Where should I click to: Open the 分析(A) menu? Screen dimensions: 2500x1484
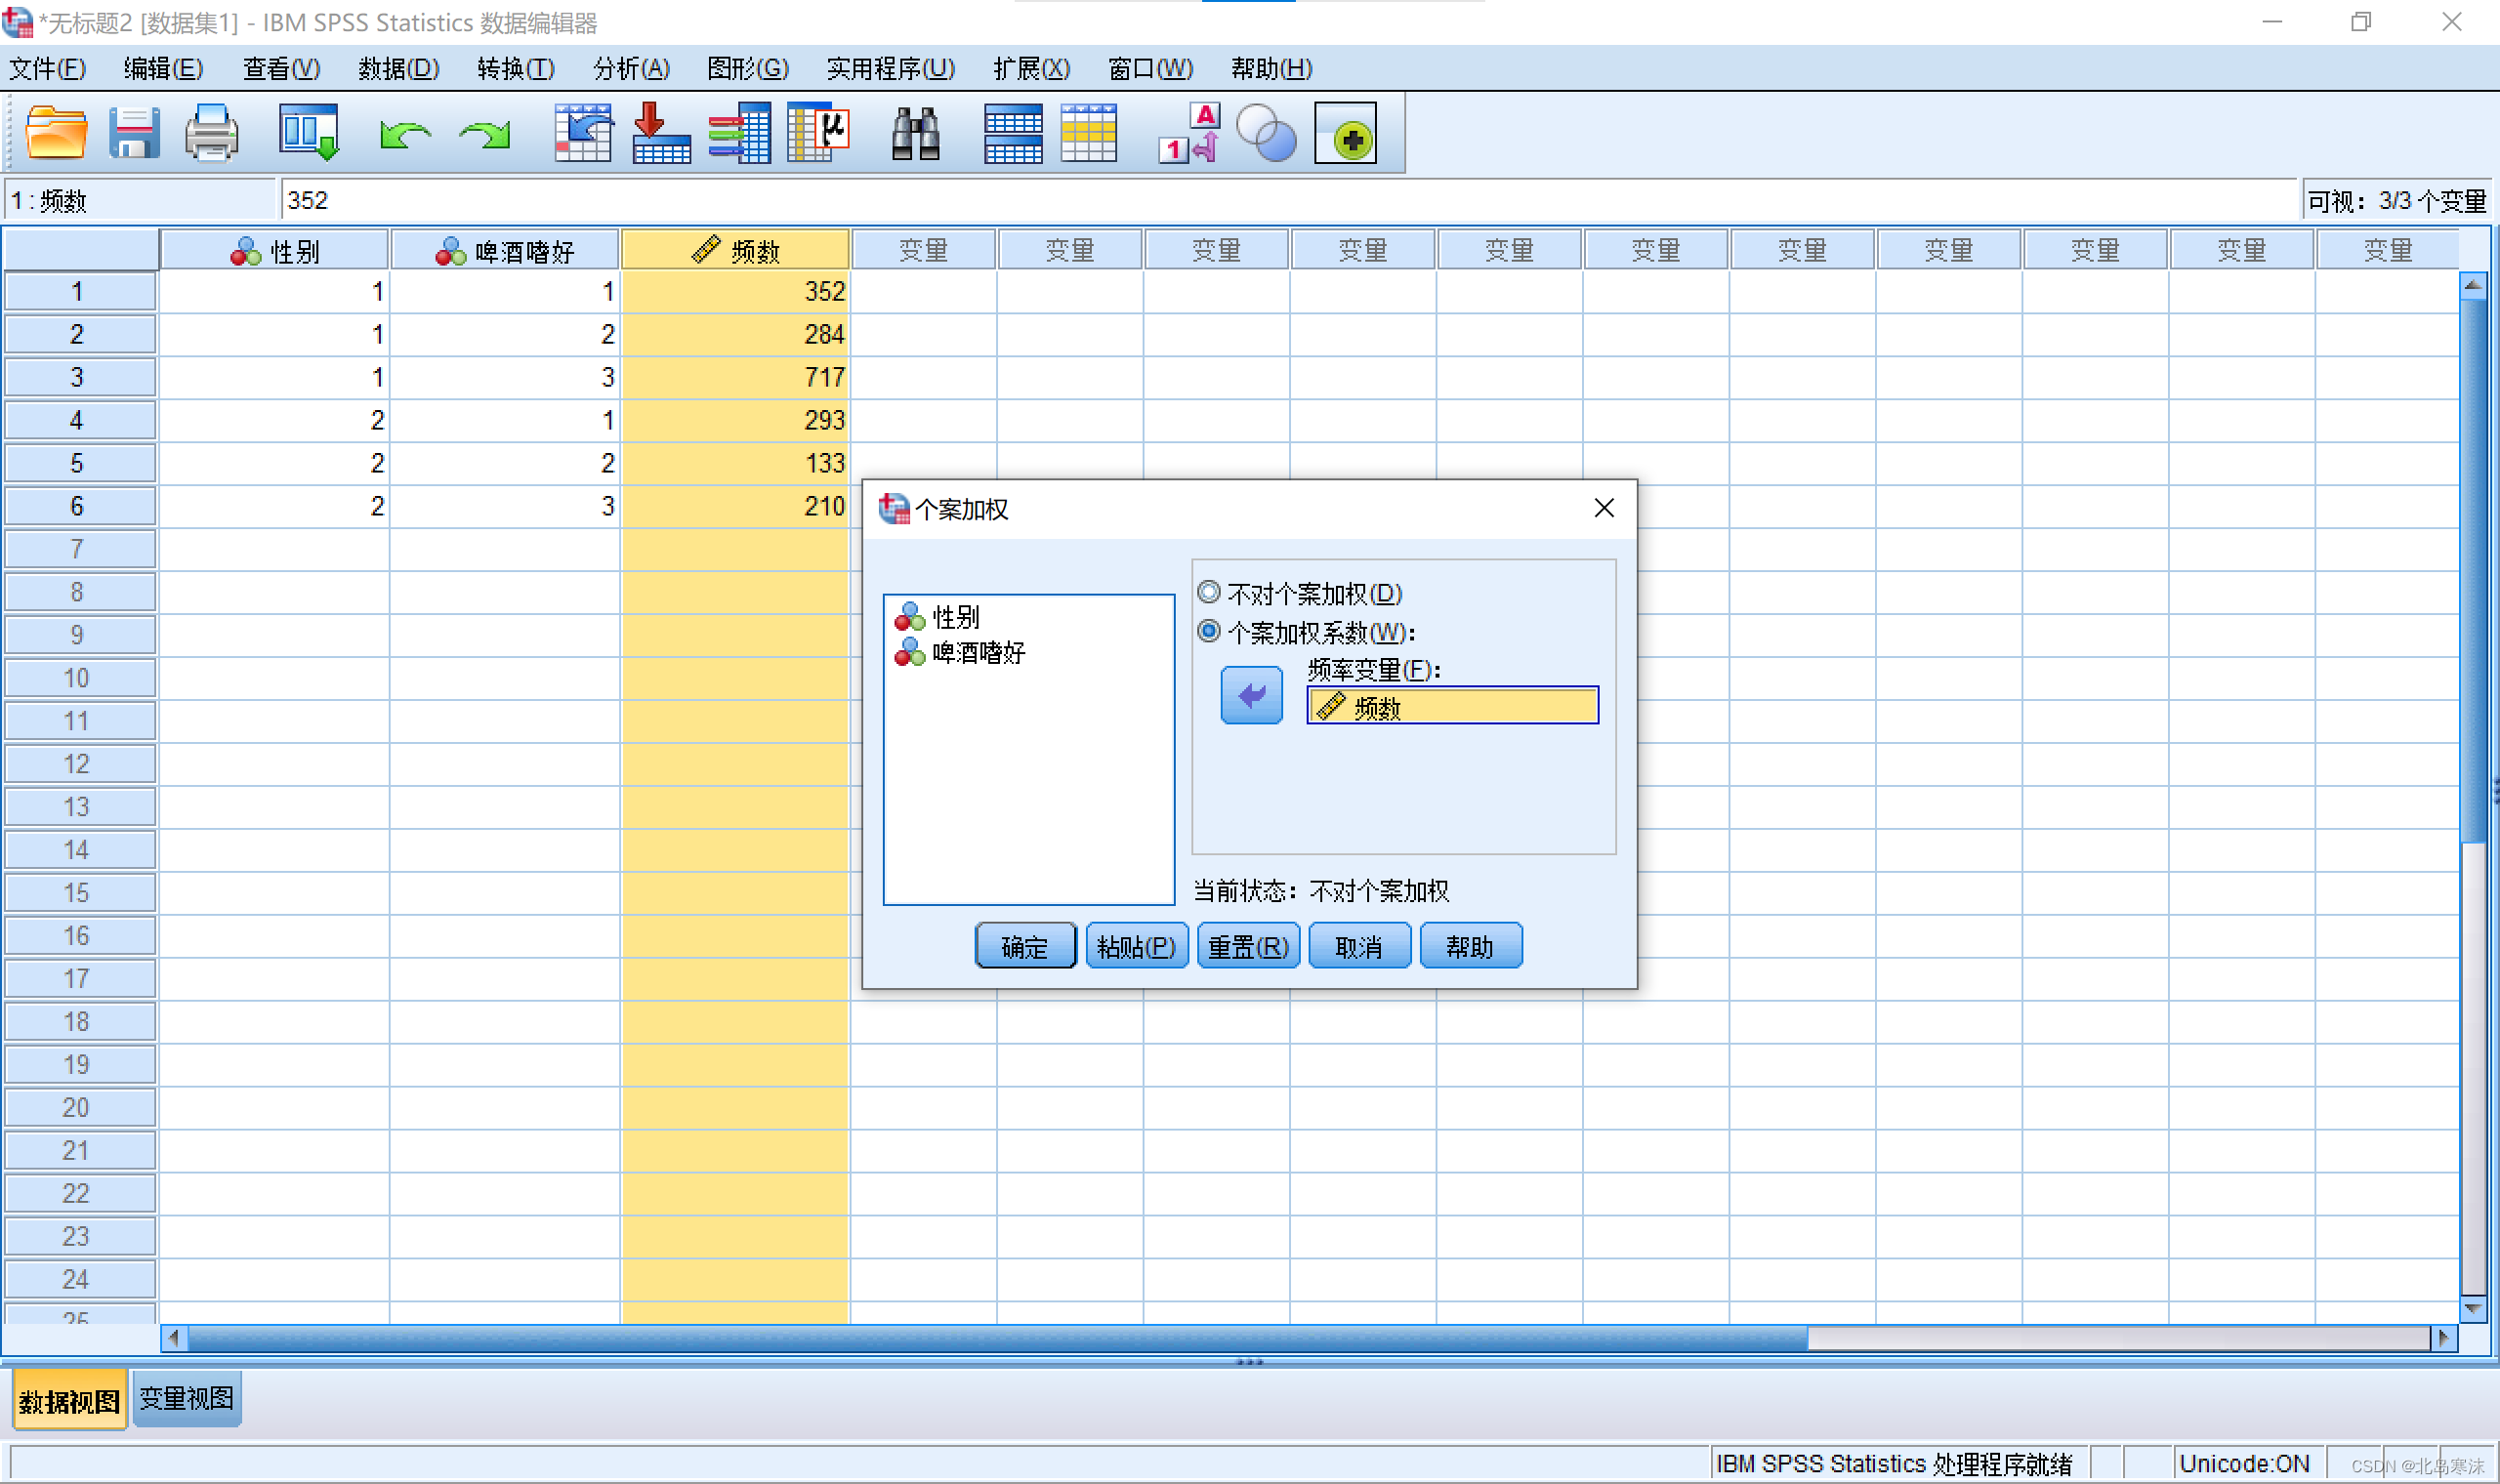point(631,69)
